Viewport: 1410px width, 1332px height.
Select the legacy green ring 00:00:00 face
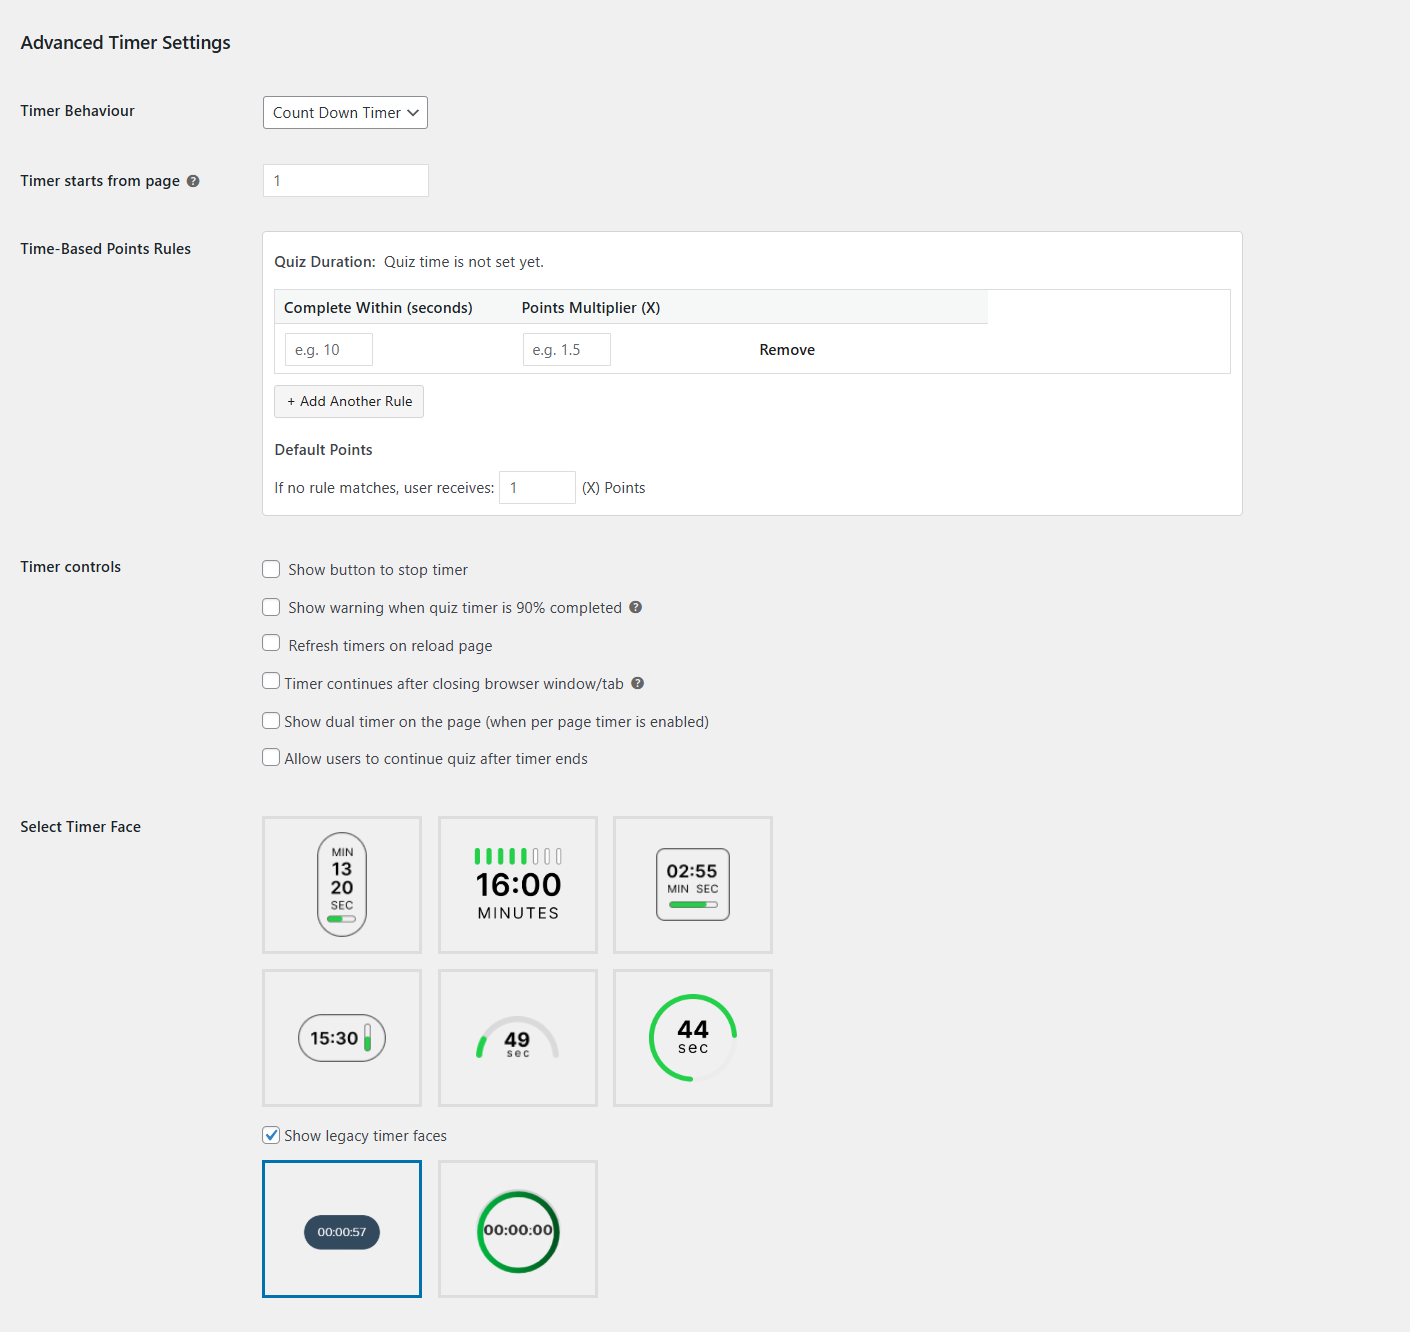pyautogui.click(x=518, y=1230)
